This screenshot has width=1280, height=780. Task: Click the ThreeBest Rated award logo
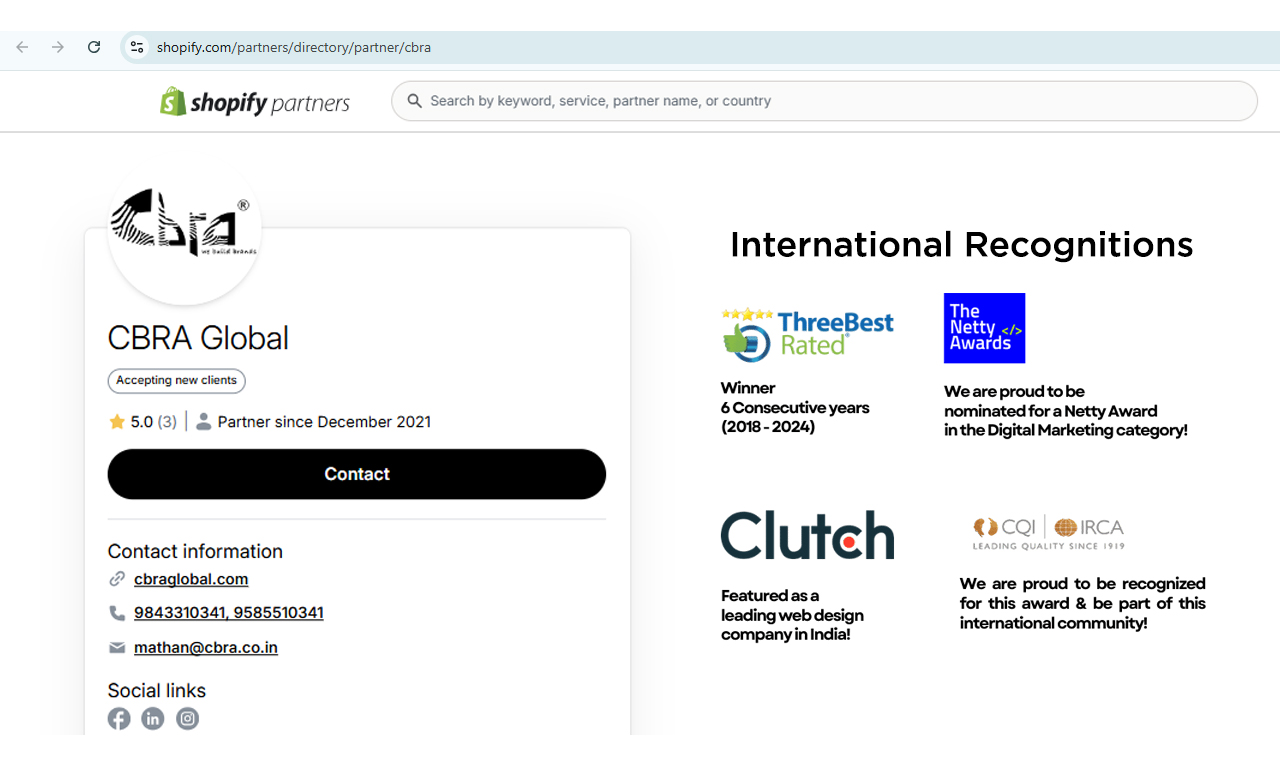pyautogui.click(x=808, y=334)
